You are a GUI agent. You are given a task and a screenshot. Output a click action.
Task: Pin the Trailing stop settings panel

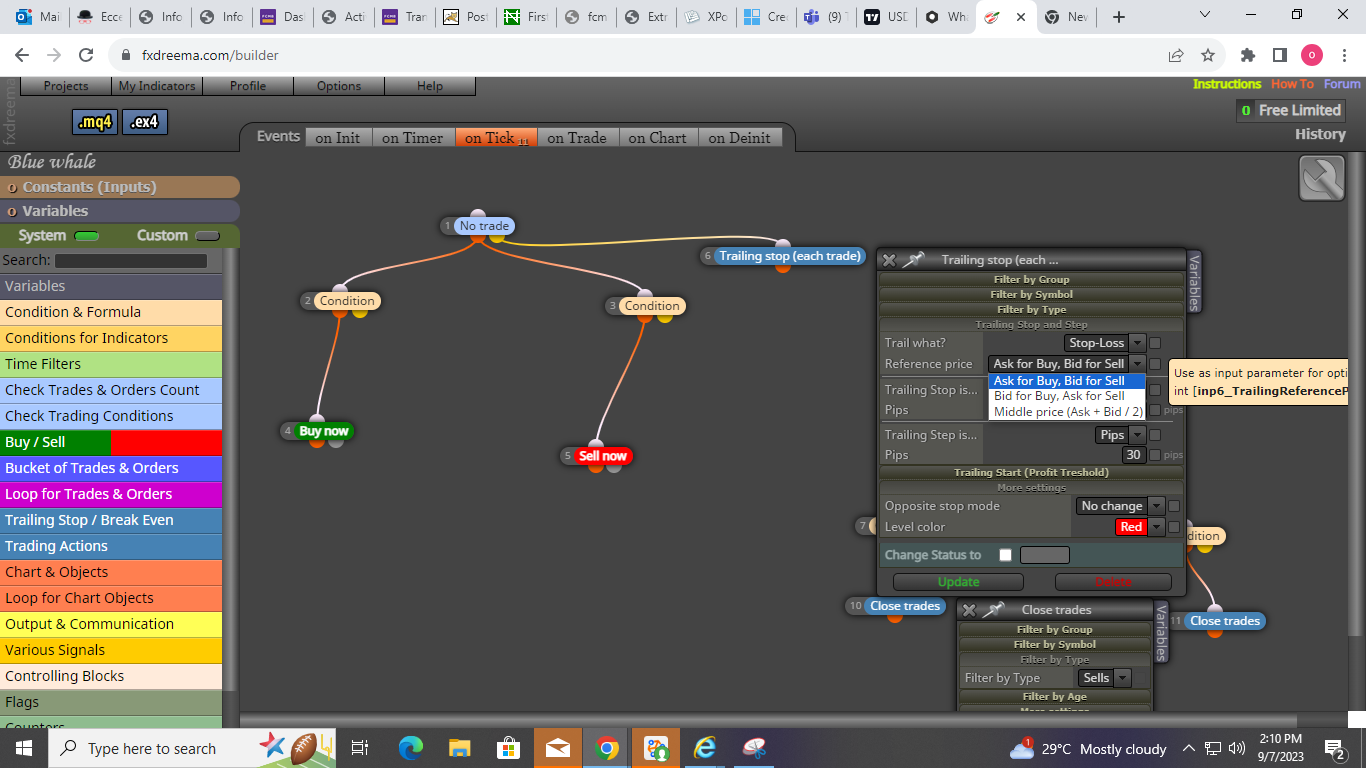pyautogui.click(x=913, y=260)
